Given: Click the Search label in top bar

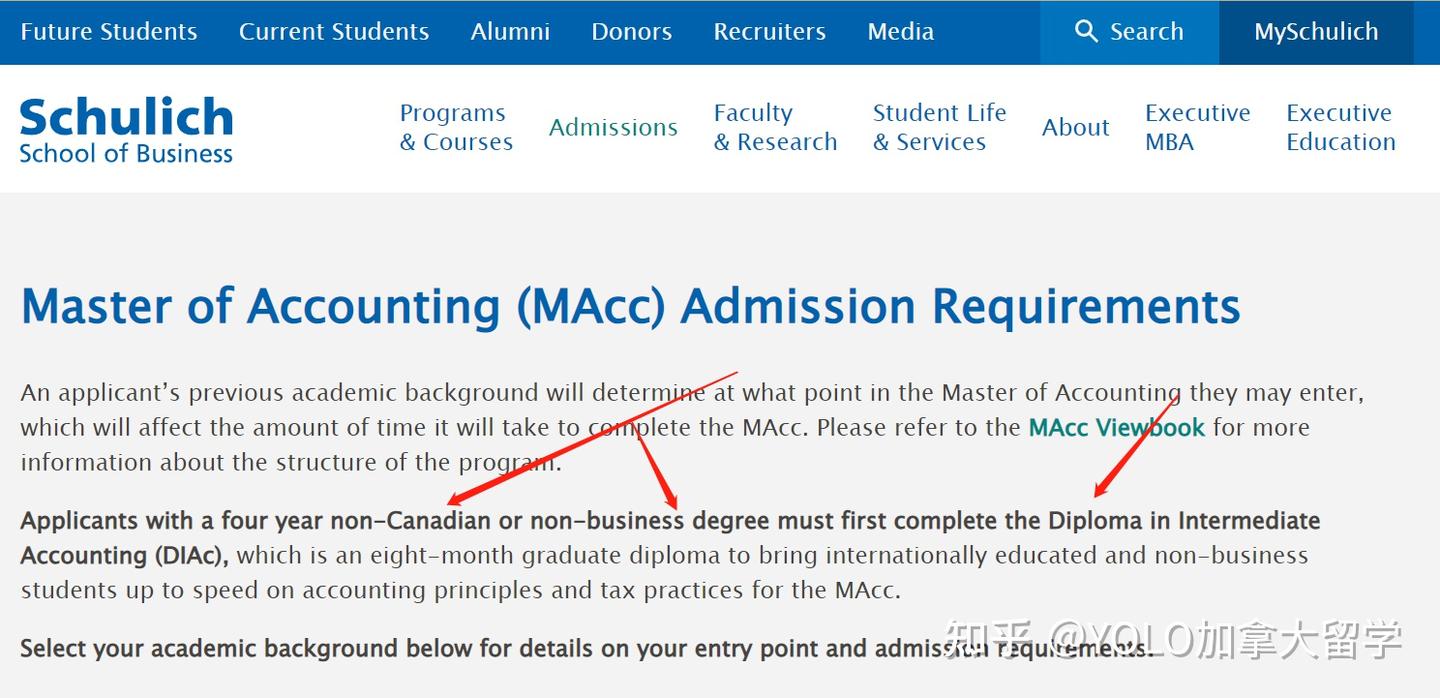Looking at the screenshot, I should click(1146, 32).
